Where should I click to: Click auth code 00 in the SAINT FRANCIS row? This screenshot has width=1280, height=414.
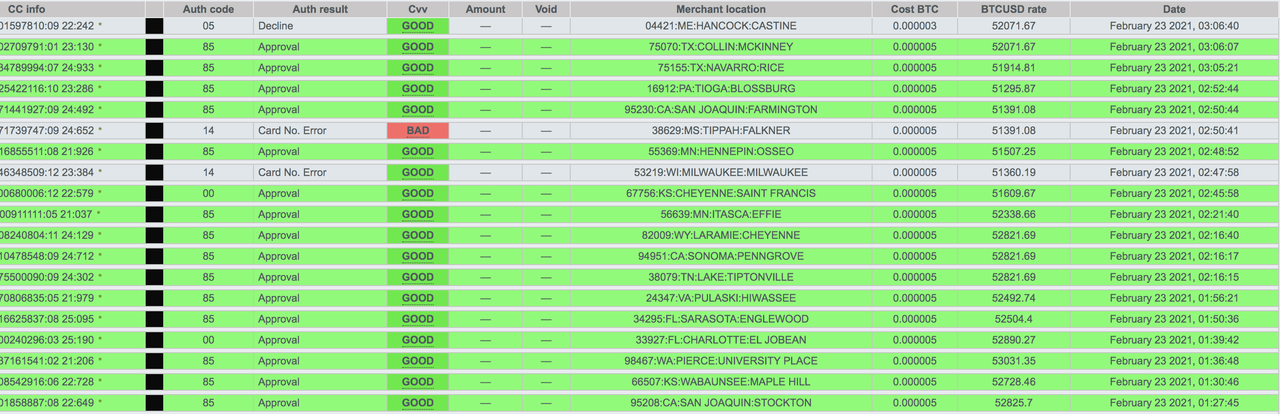208,194
